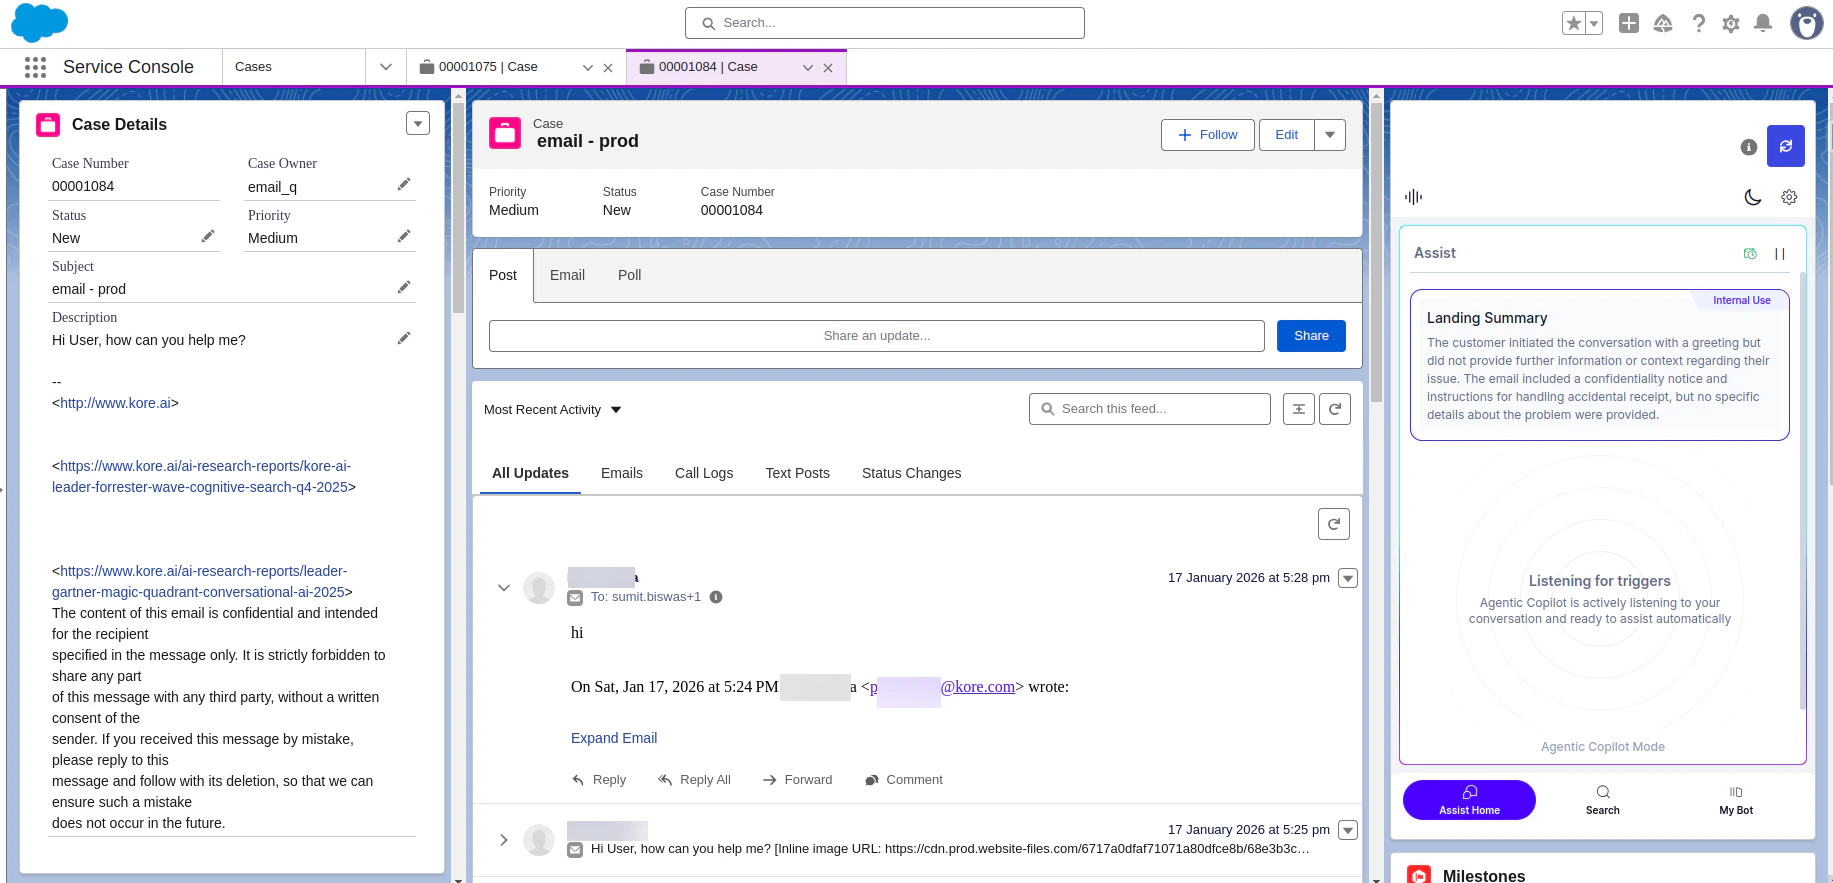Show the Text Posts feed filter
Image resolution: width=1833 pixels, height=883 pixels.
tap(798, 473)
